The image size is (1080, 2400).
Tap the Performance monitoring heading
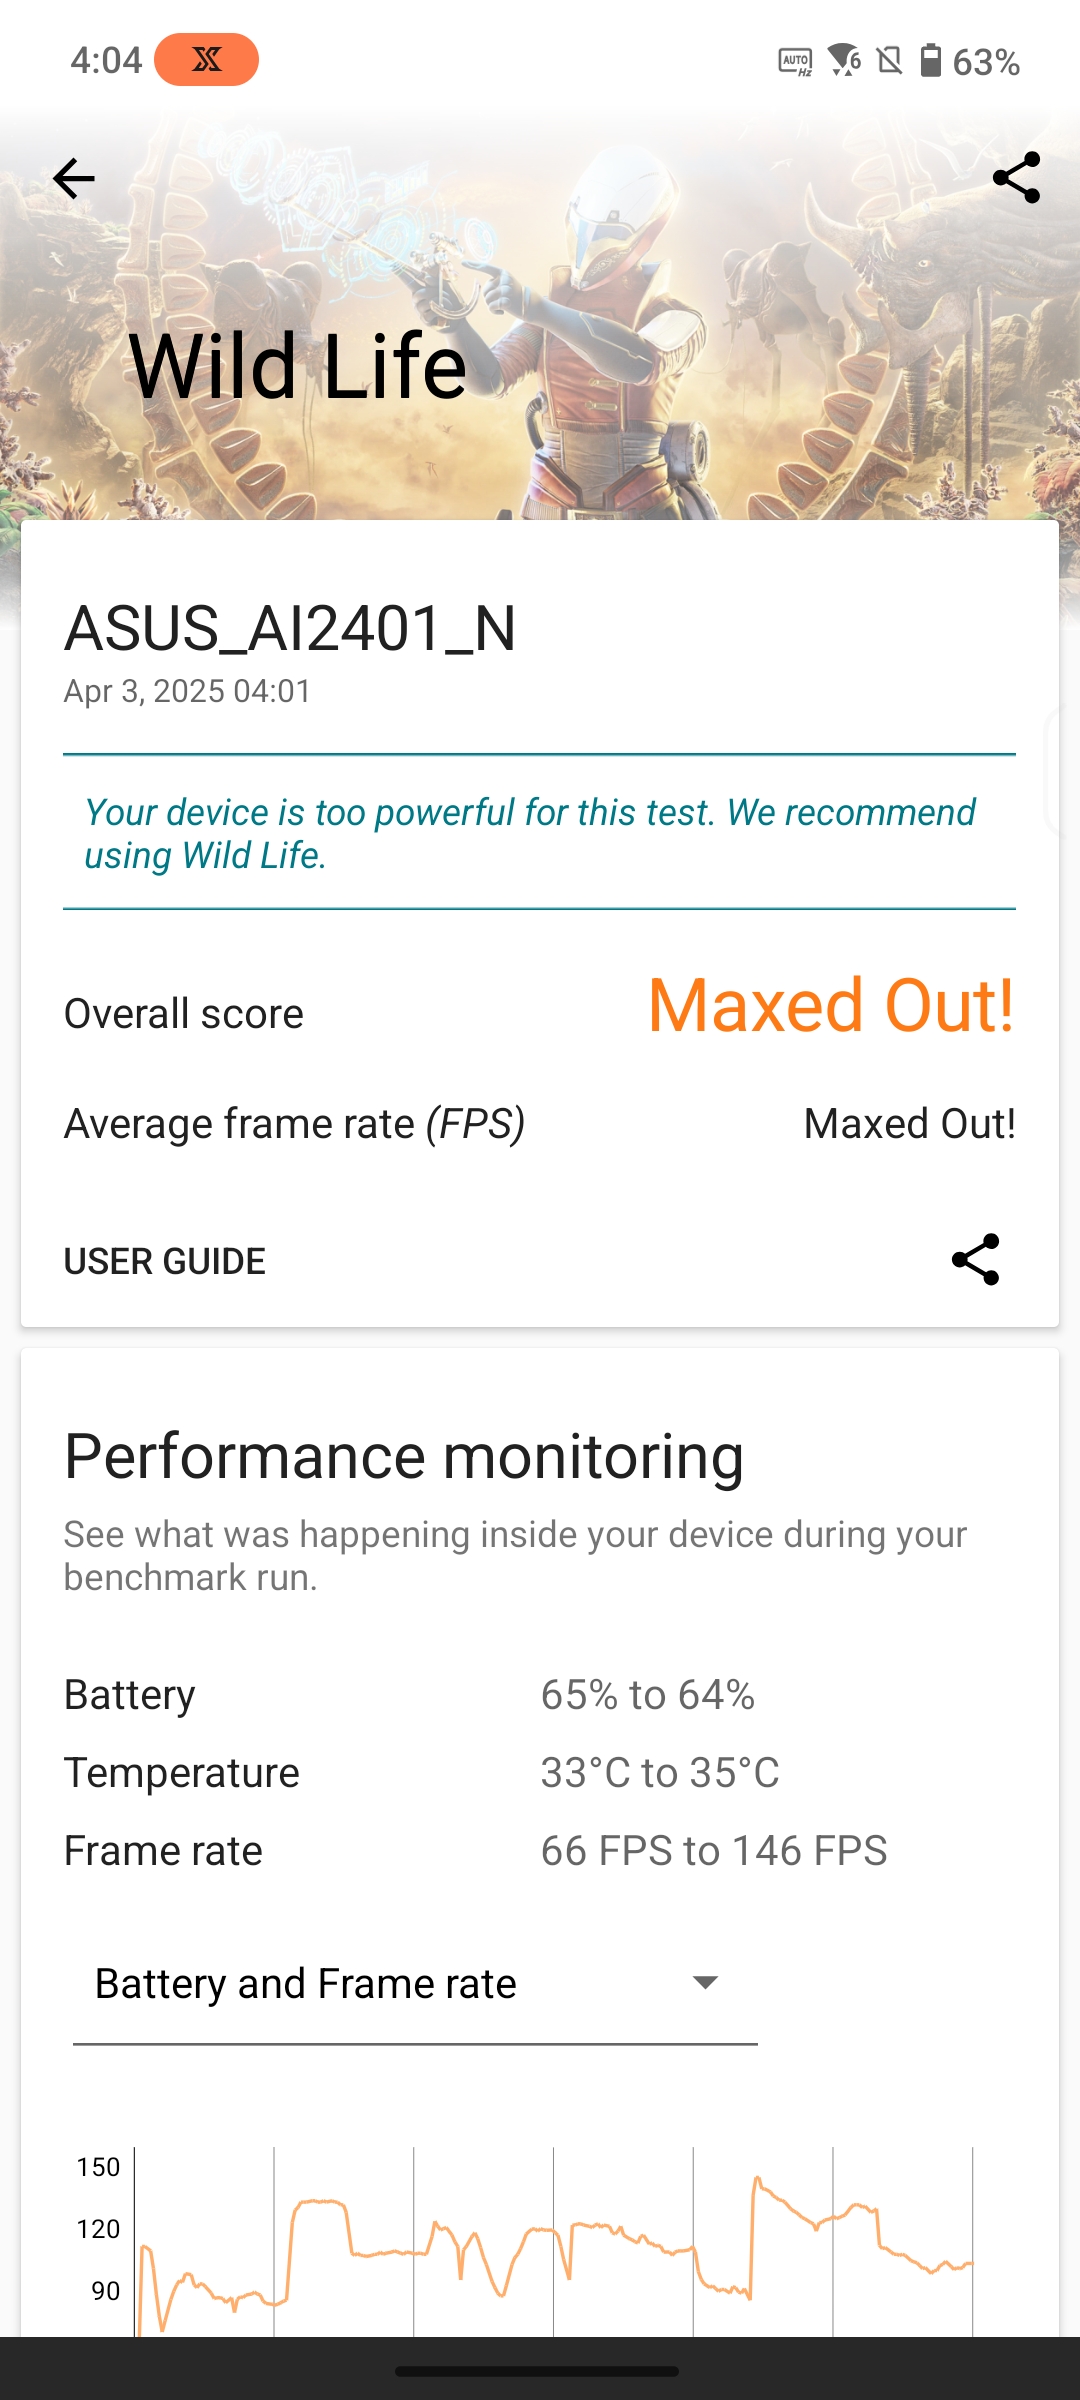(404, 1456)
